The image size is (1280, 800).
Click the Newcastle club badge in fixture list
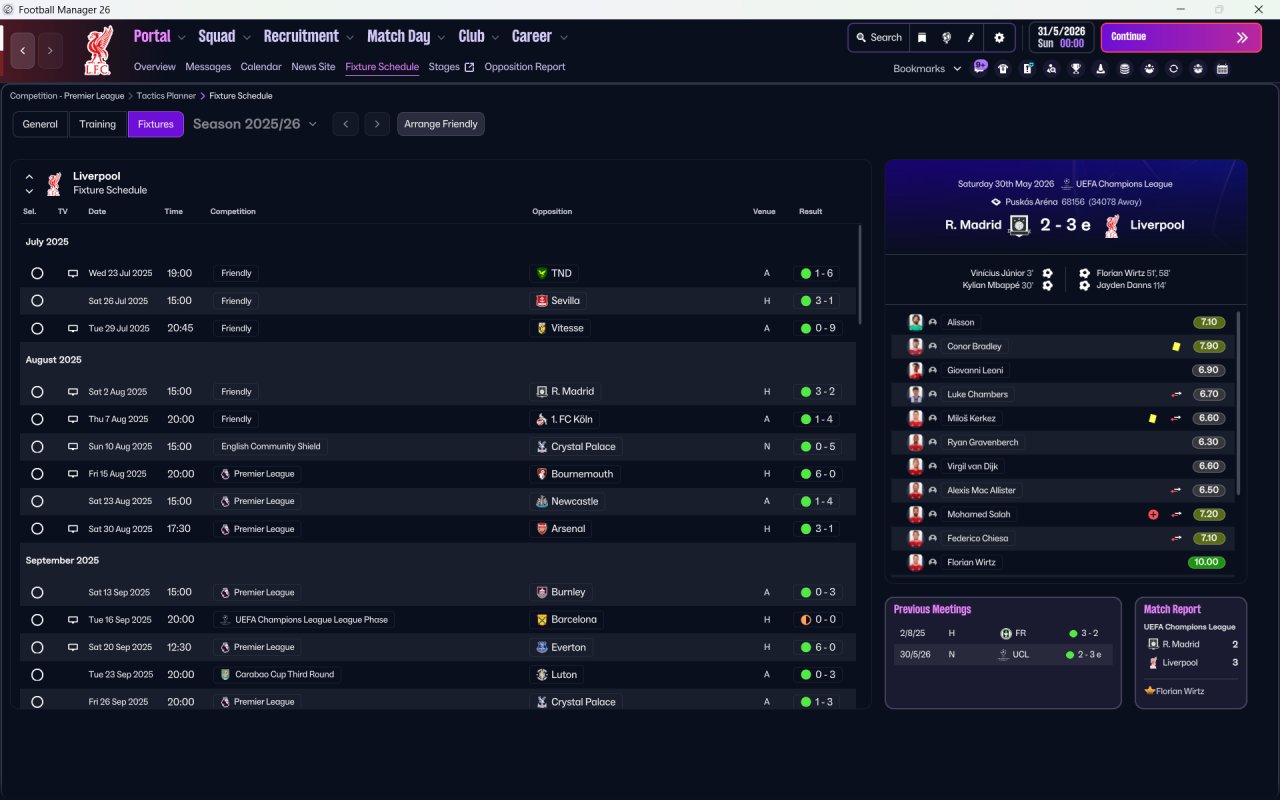(542, 501)
